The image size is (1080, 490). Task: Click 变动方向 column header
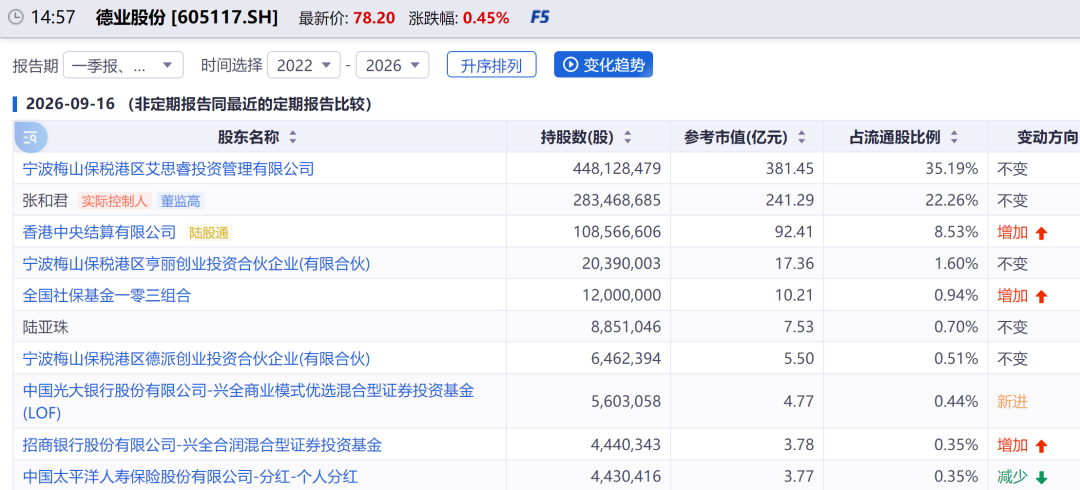1047,137
